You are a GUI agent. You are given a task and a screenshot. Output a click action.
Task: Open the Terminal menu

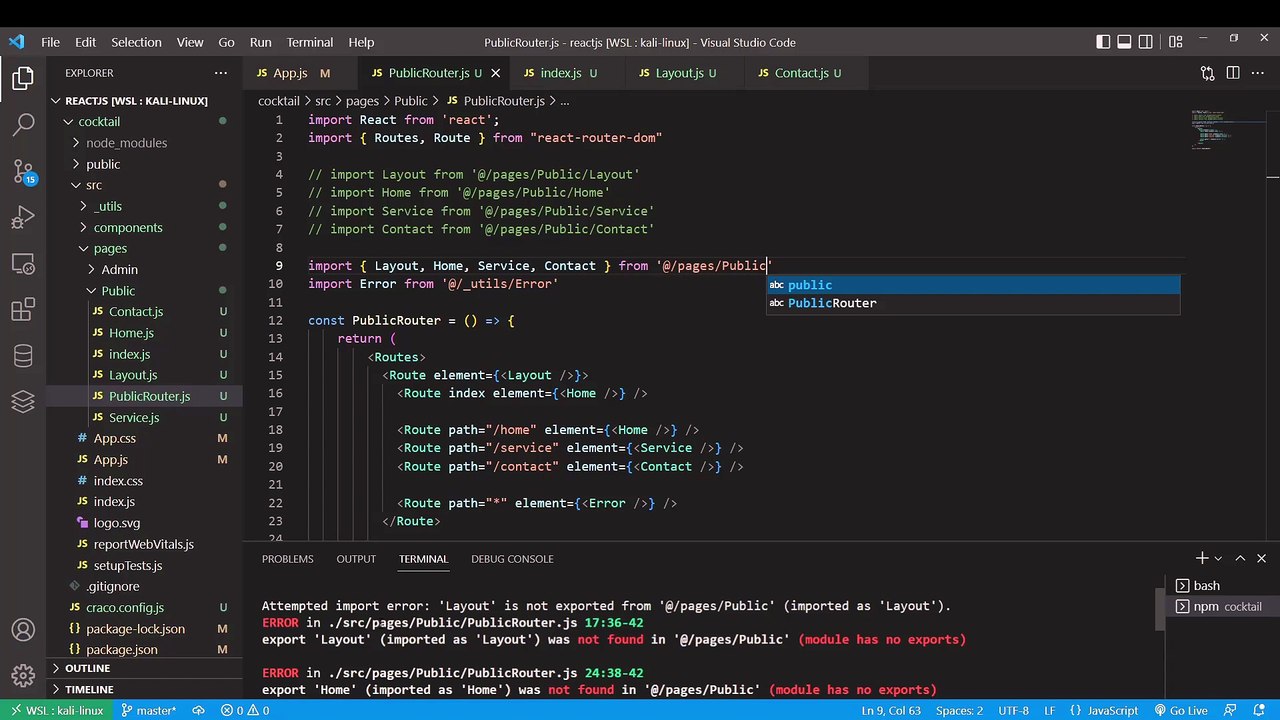(x=310, y=42)
